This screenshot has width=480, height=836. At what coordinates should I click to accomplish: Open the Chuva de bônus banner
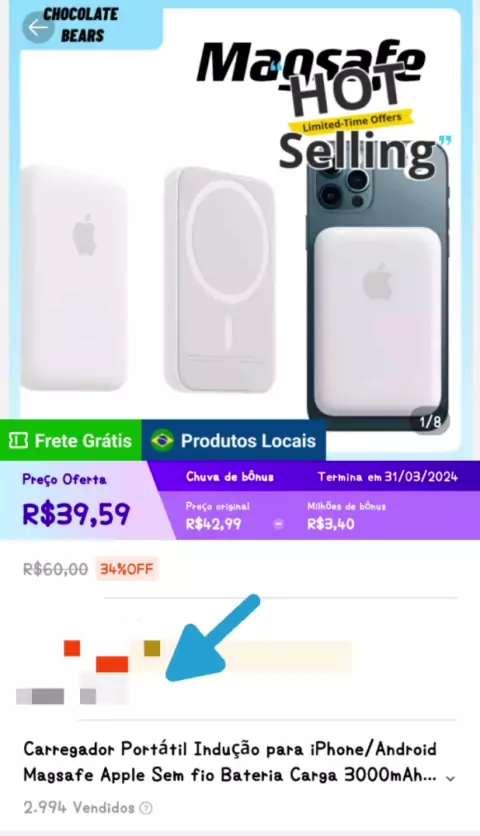tap(230, 477)
